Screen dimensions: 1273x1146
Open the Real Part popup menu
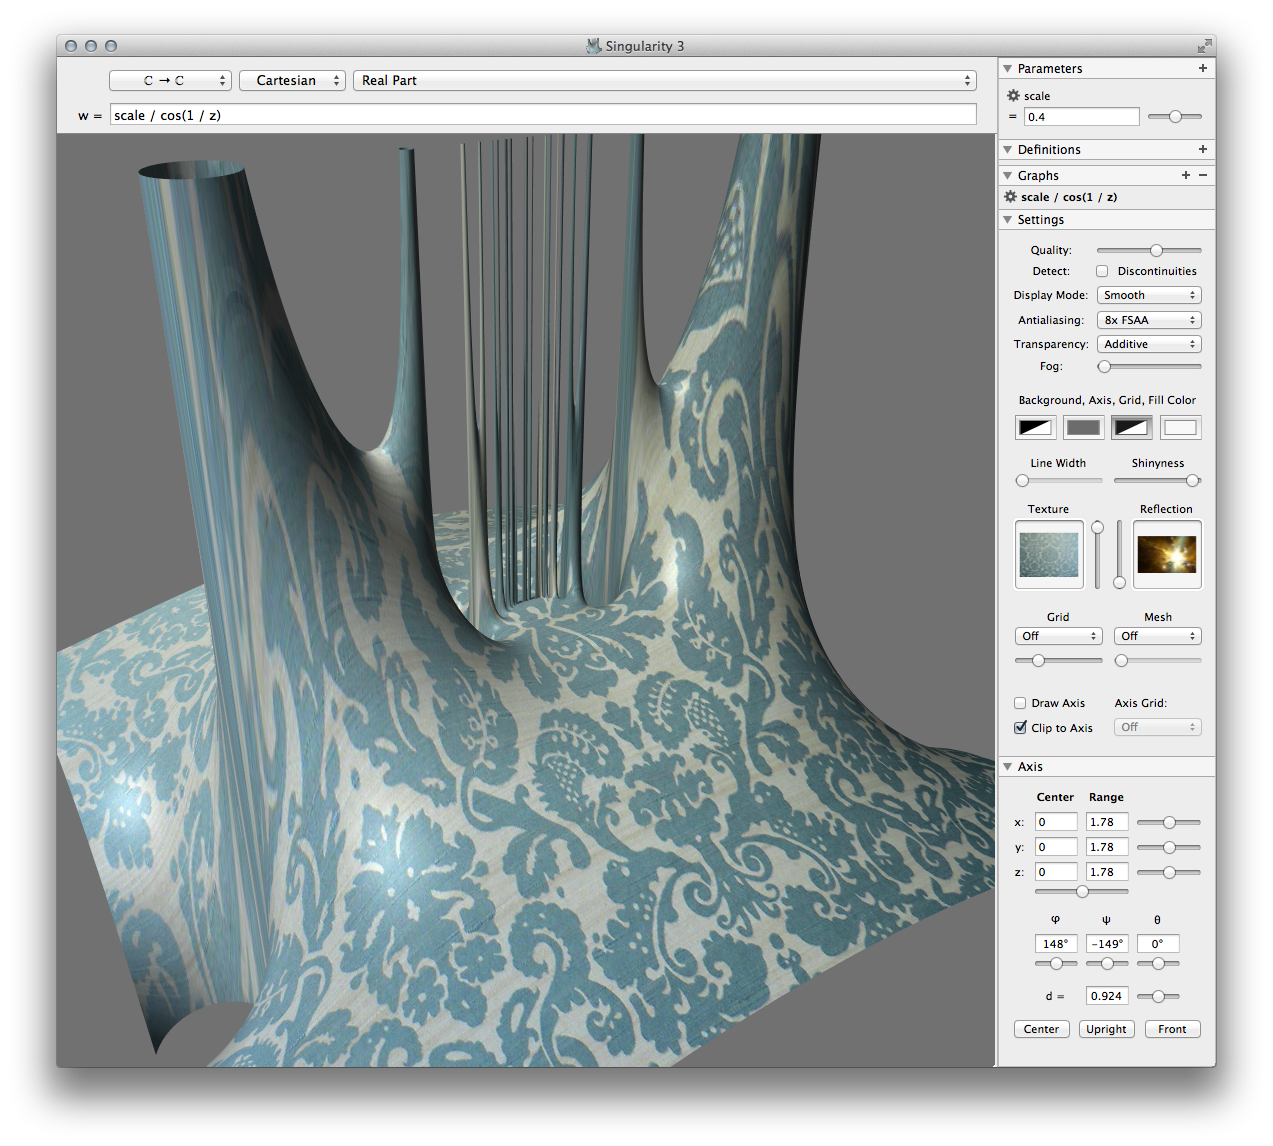tap(664, 81)
